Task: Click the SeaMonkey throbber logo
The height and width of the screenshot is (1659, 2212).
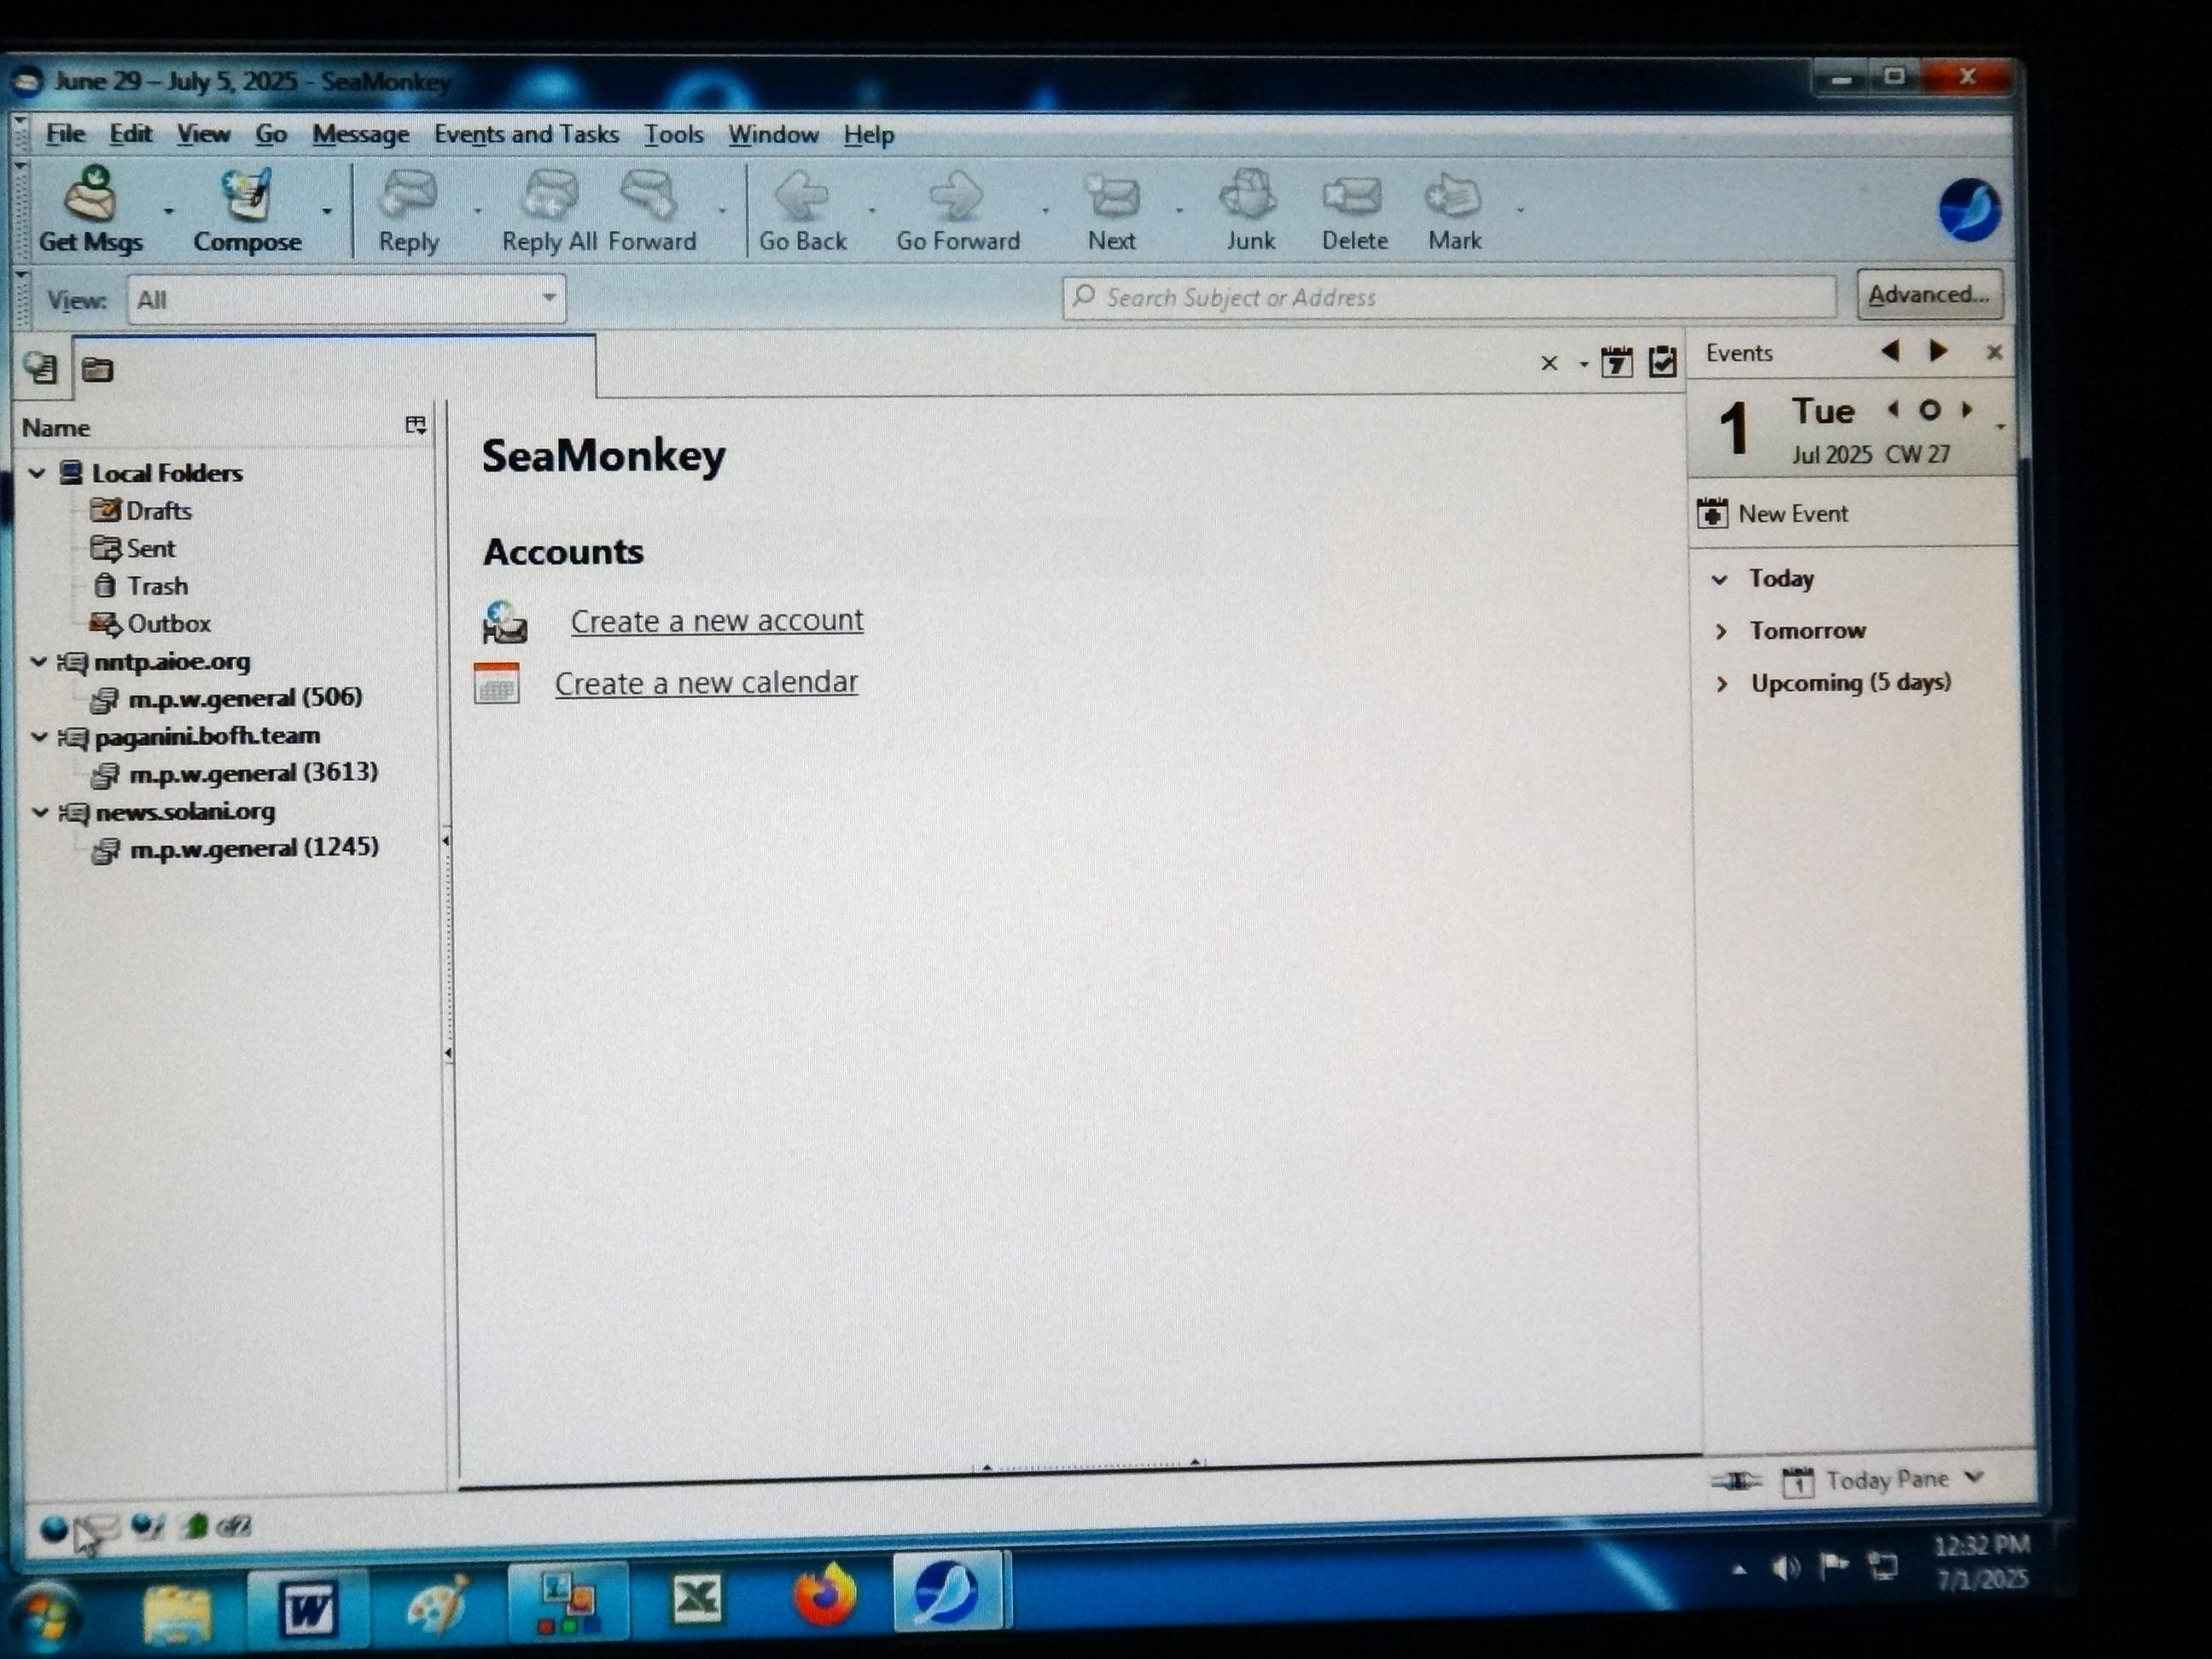Action: (1968, 210)
